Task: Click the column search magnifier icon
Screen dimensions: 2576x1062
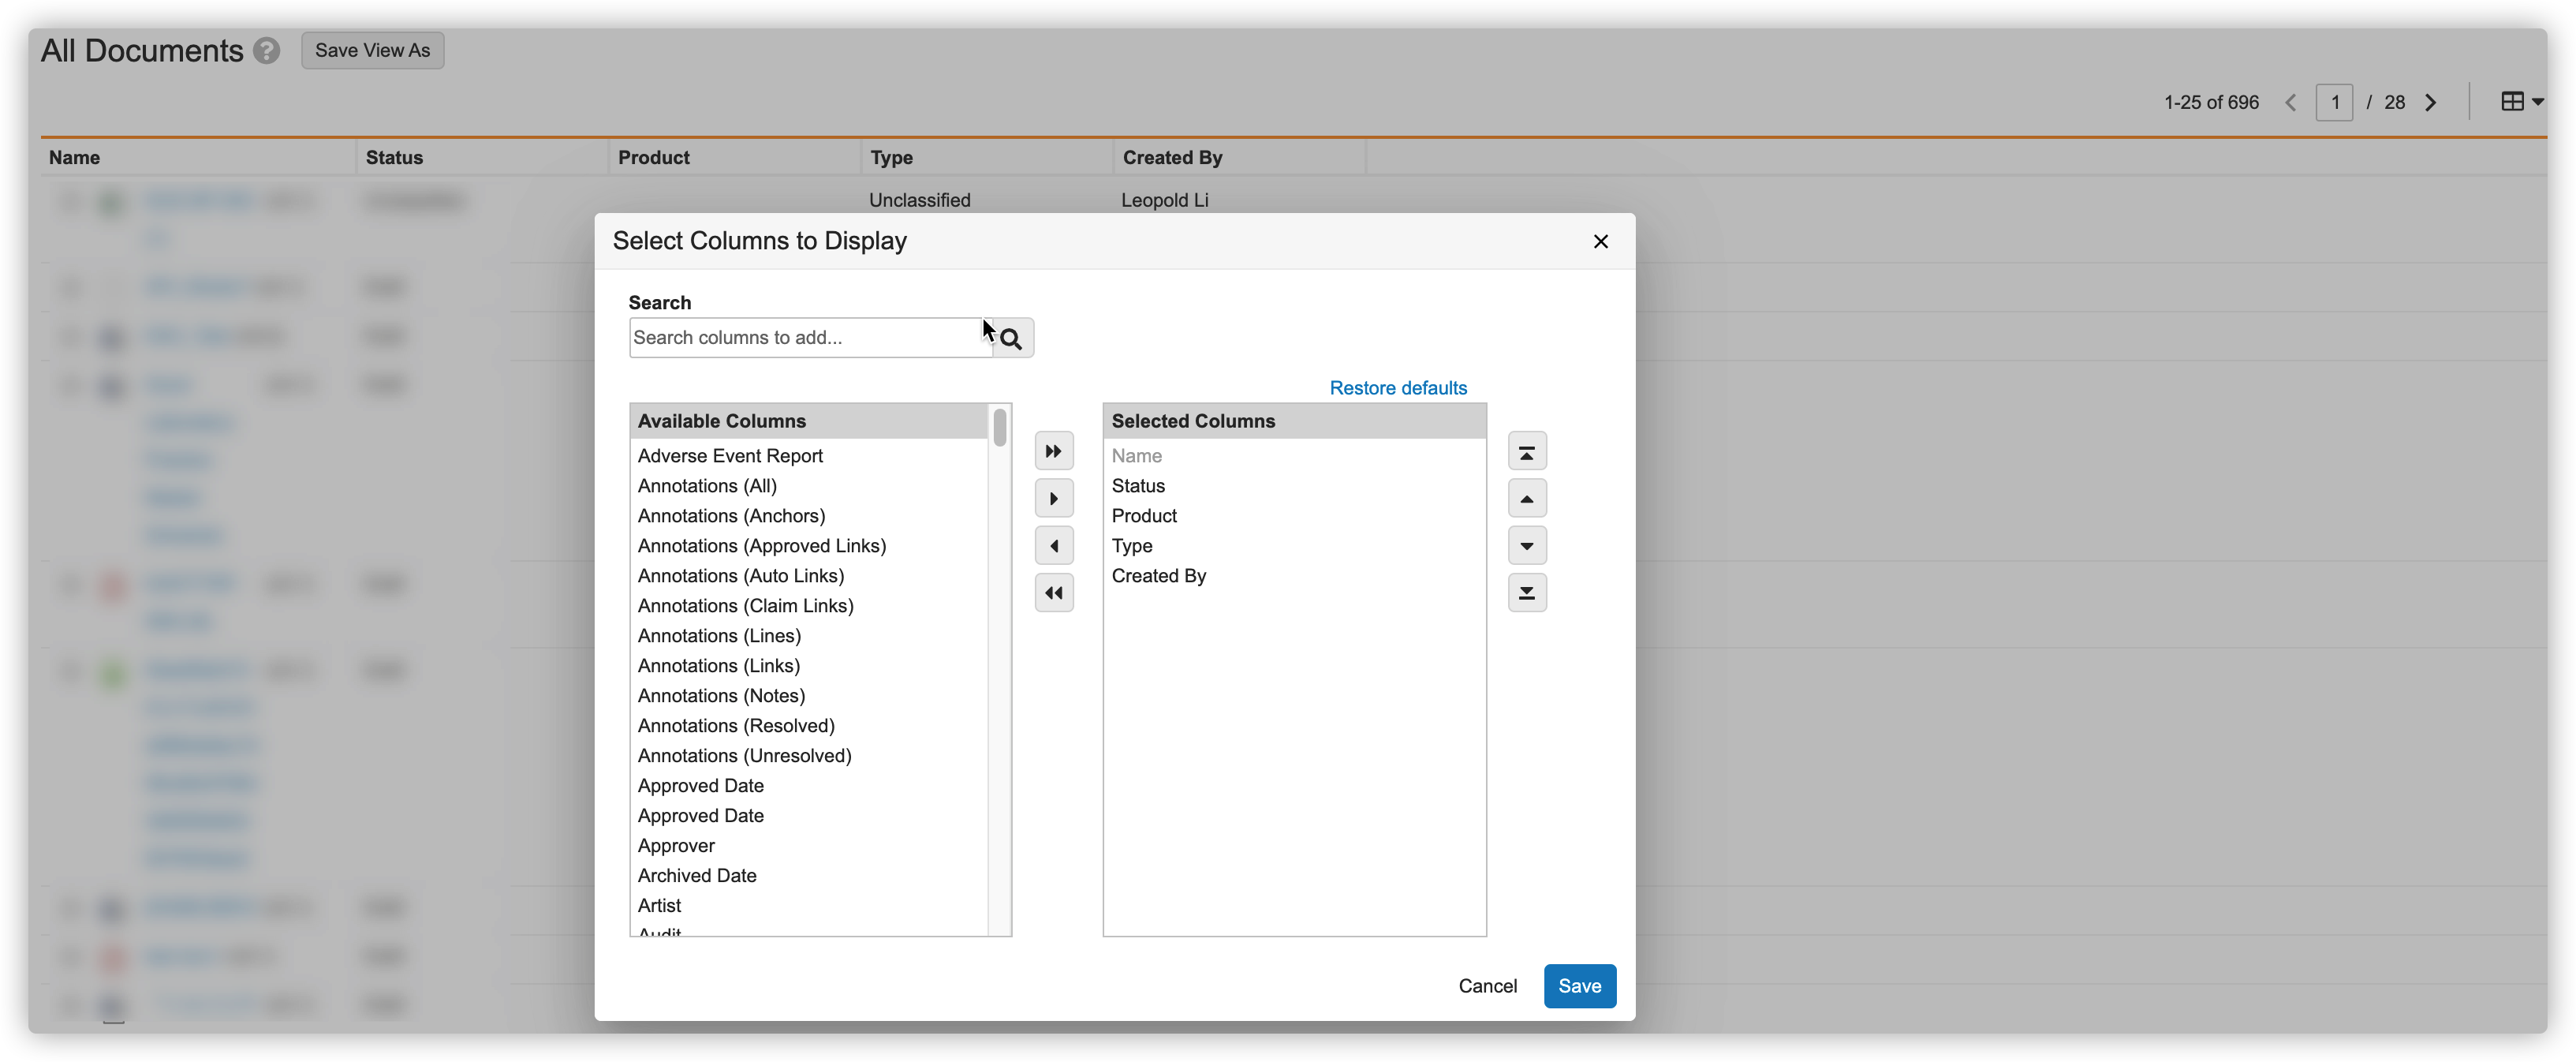Action: [1012, 338]
